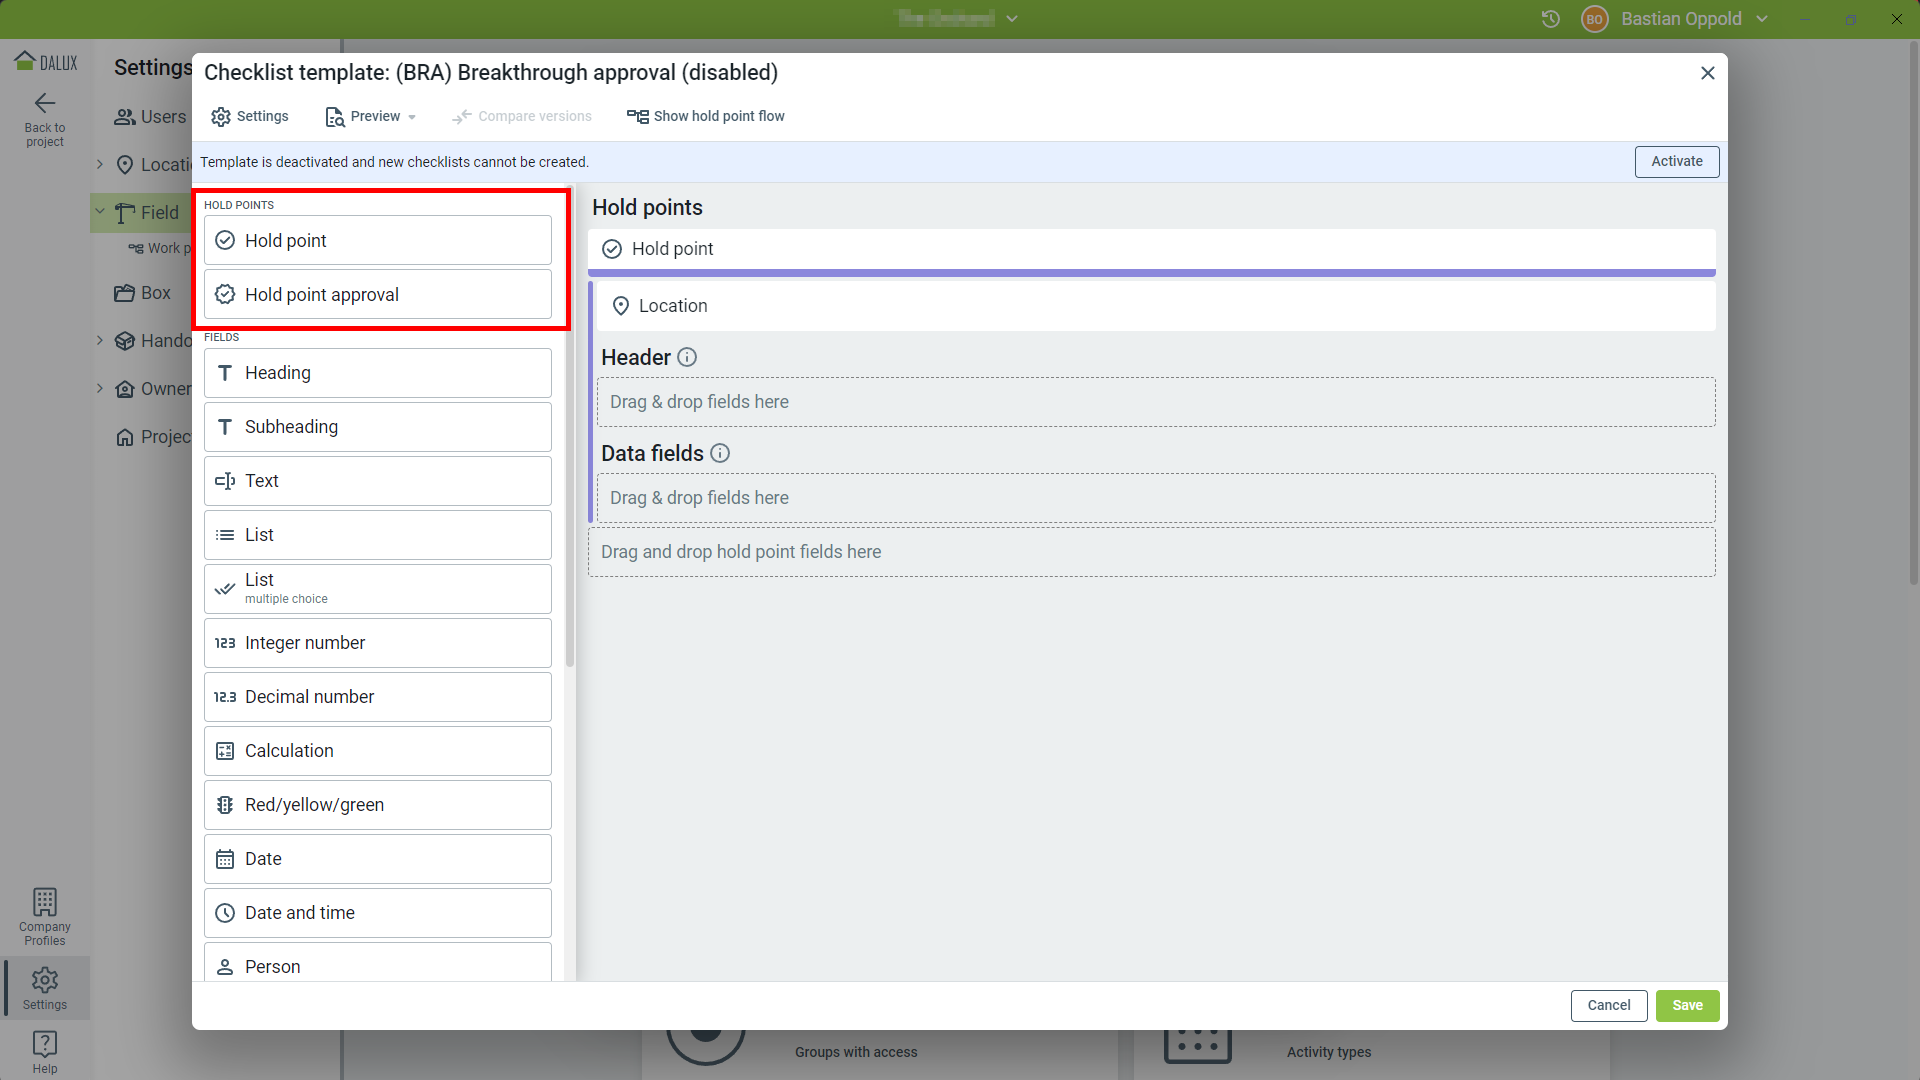Click the green Save button
Viewport: 1920px width, 1080px height.
[1687, 1006]
